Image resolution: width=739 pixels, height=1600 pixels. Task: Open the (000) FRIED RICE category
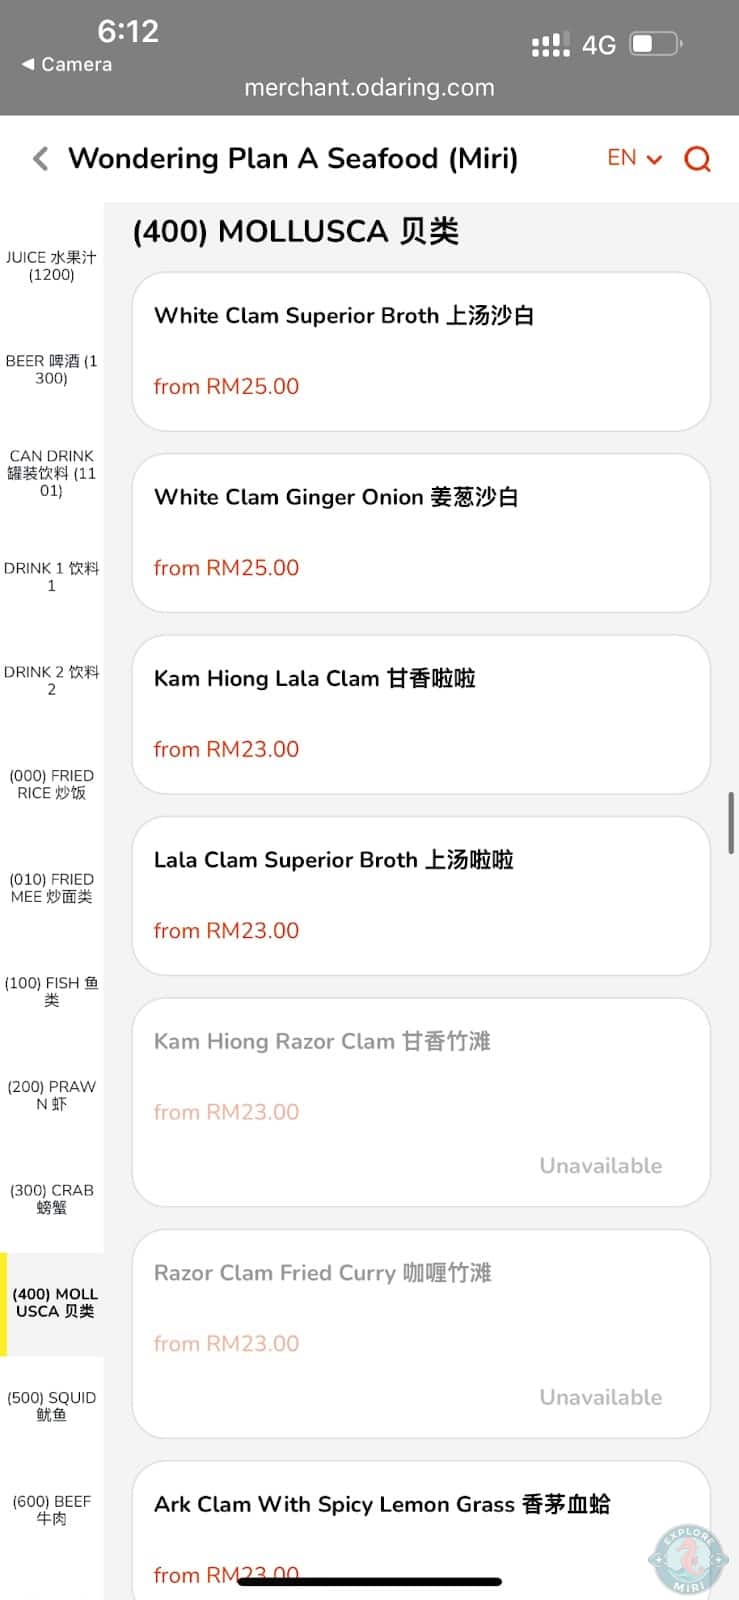[x=51, y=784]
